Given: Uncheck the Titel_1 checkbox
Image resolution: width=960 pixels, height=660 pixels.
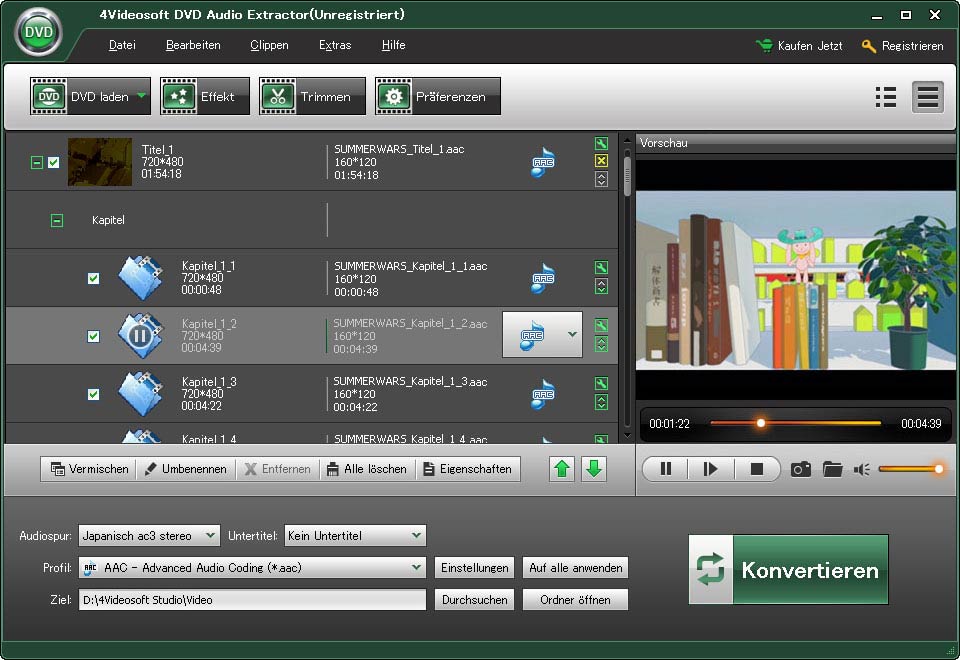Looking at the screenshot, I should 54,162.
